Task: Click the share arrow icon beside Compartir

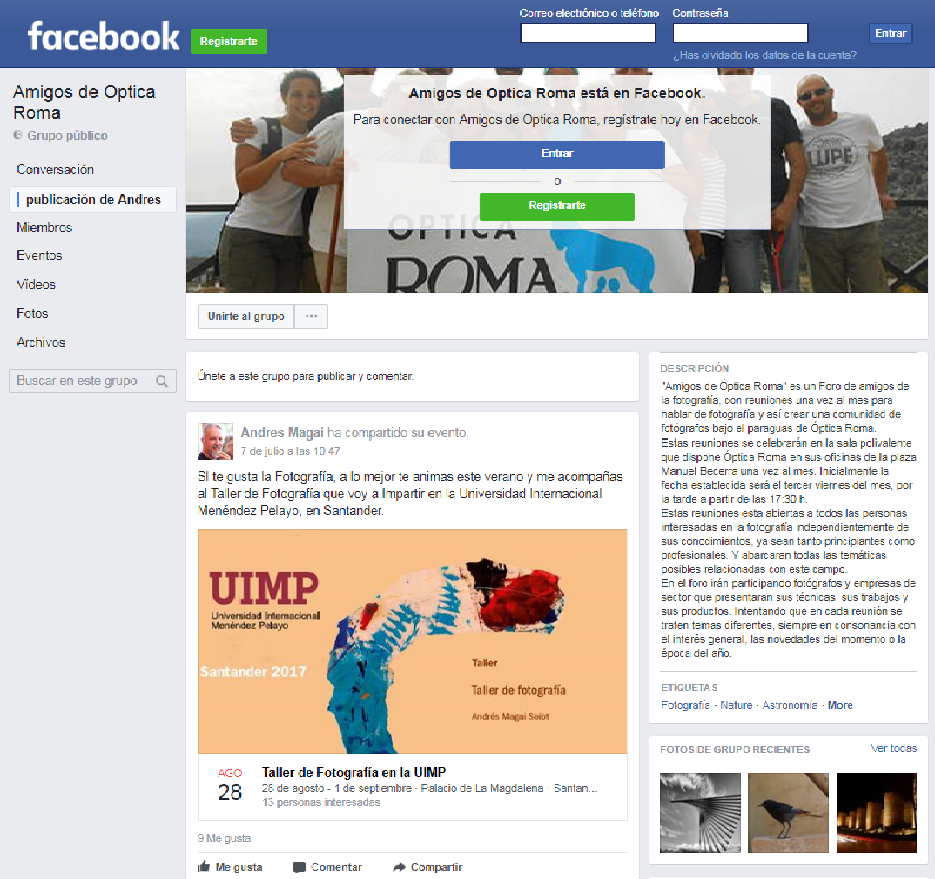Action: [400, 867]
